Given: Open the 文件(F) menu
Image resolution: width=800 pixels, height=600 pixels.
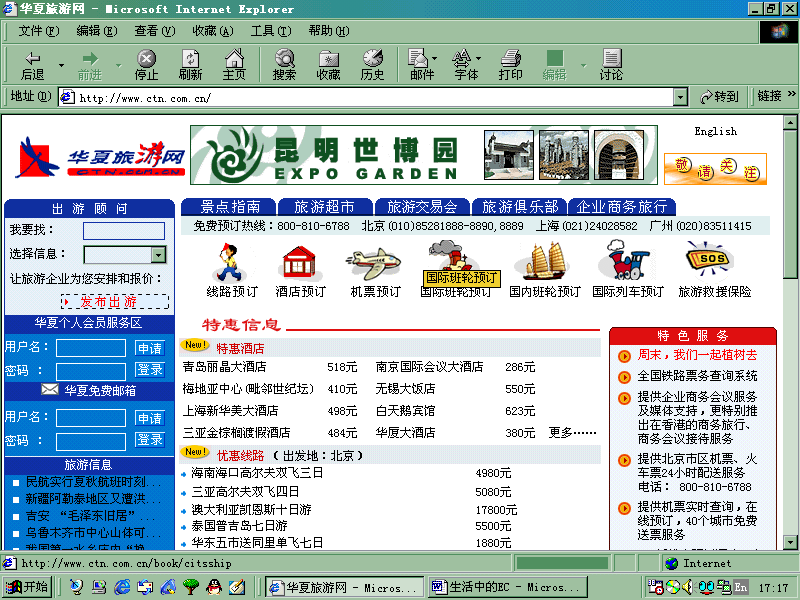Looking at the screenshot, I should (39, 31).
